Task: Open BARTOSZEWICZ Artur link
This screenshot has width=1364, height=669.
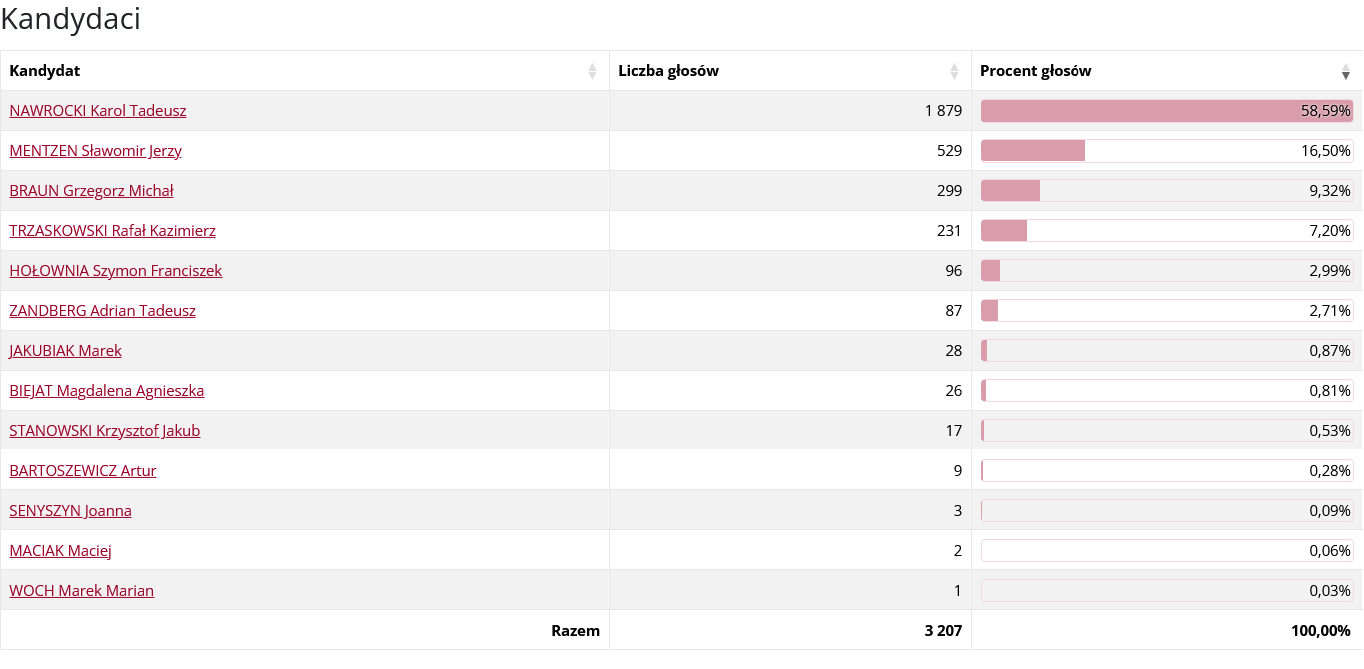Action: [x=83, y=471]
